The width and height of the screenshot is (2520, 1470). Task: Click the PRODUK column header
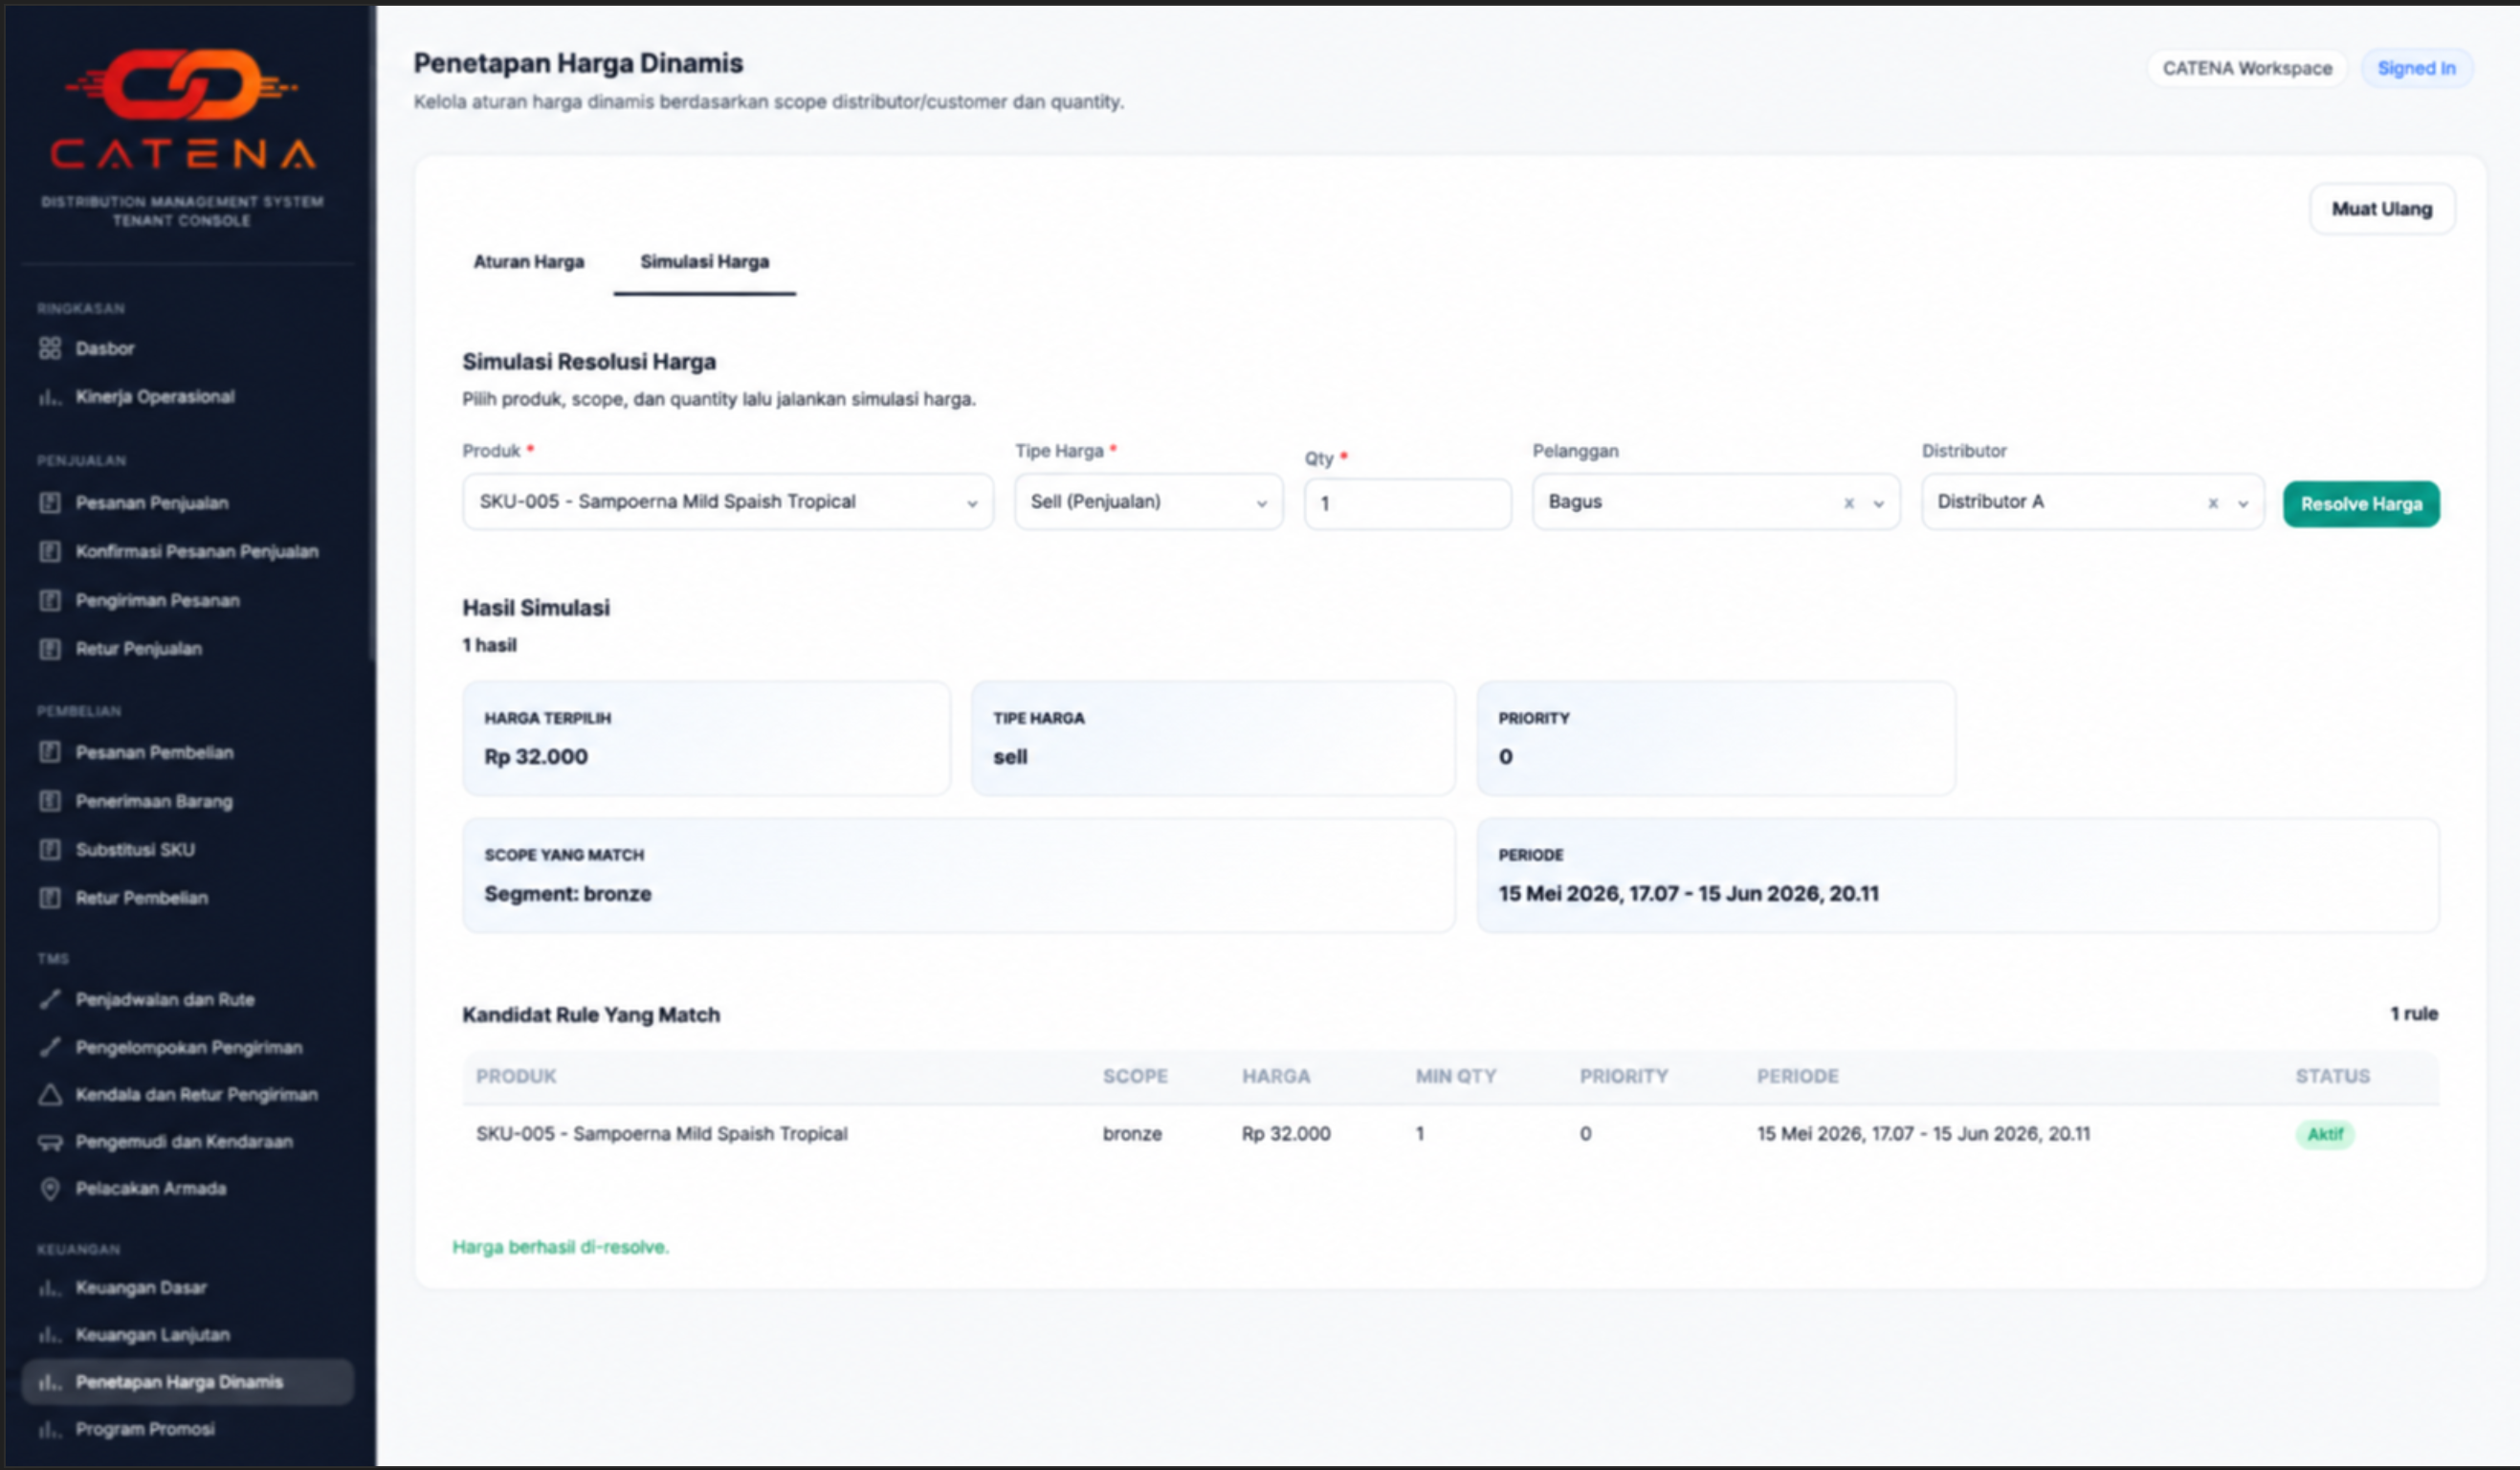point(516,1076)
